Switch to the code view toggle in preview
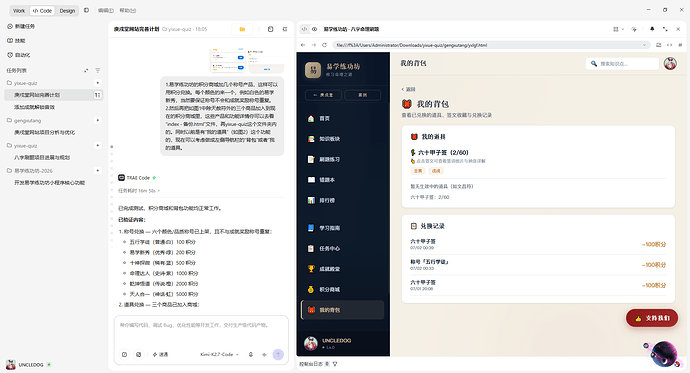 305,29
